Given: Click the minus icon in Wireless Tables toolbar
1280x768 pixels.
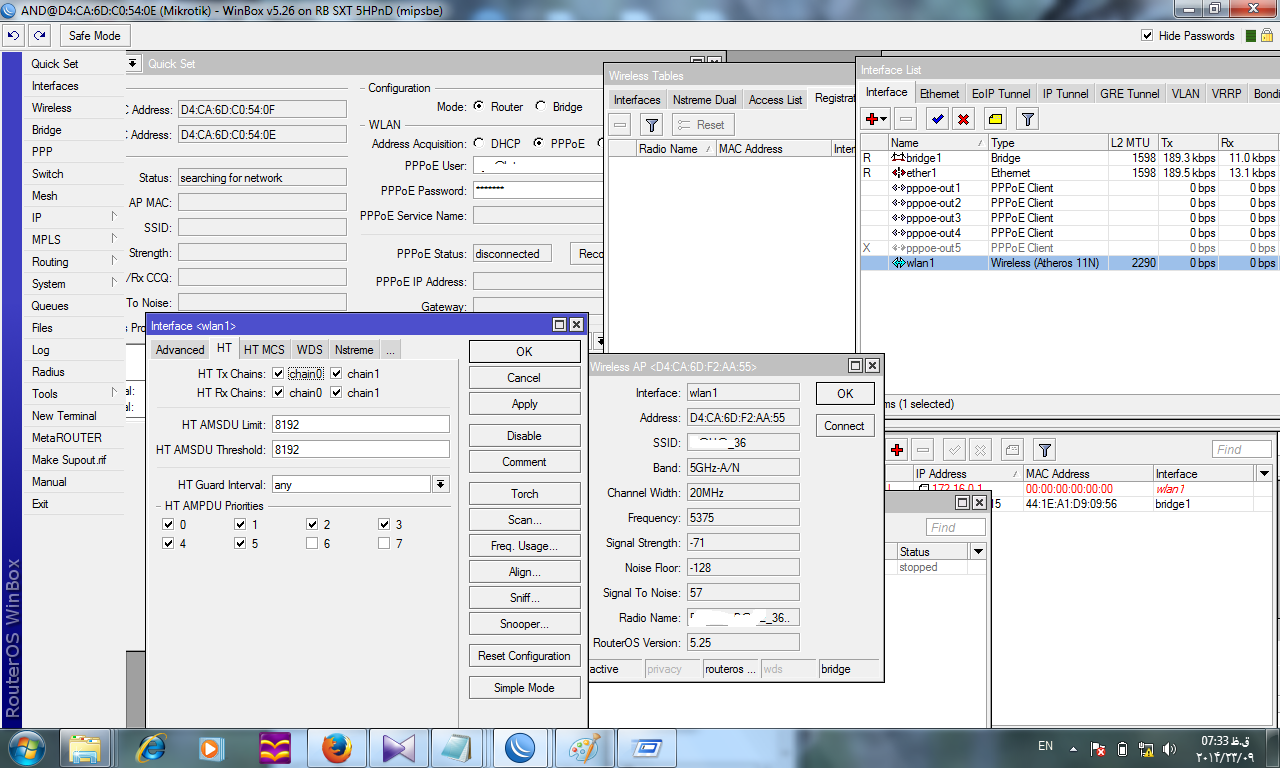Looking at the screenshot, I should pos(620,125).
